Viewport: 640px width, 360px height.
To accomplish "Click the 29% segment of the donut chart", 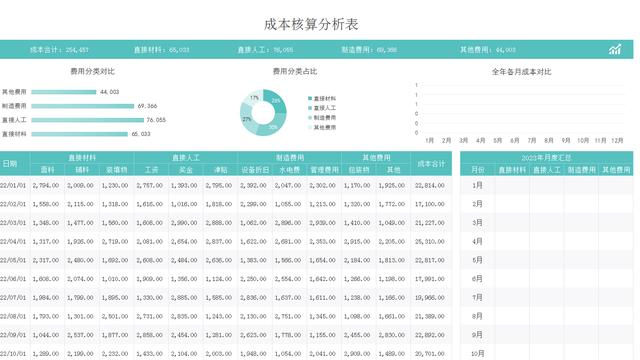I will [277, 102].
